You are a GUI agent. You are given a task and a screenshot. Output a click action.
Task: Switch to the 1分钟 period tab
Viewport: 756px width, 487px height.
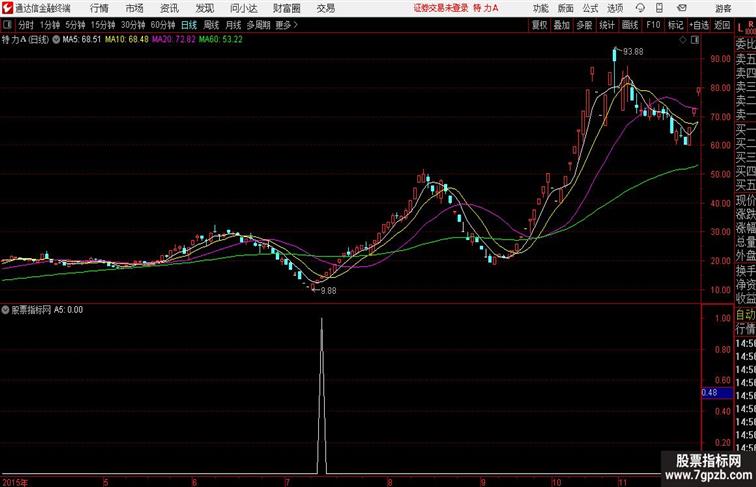click(x=50, y=25)
